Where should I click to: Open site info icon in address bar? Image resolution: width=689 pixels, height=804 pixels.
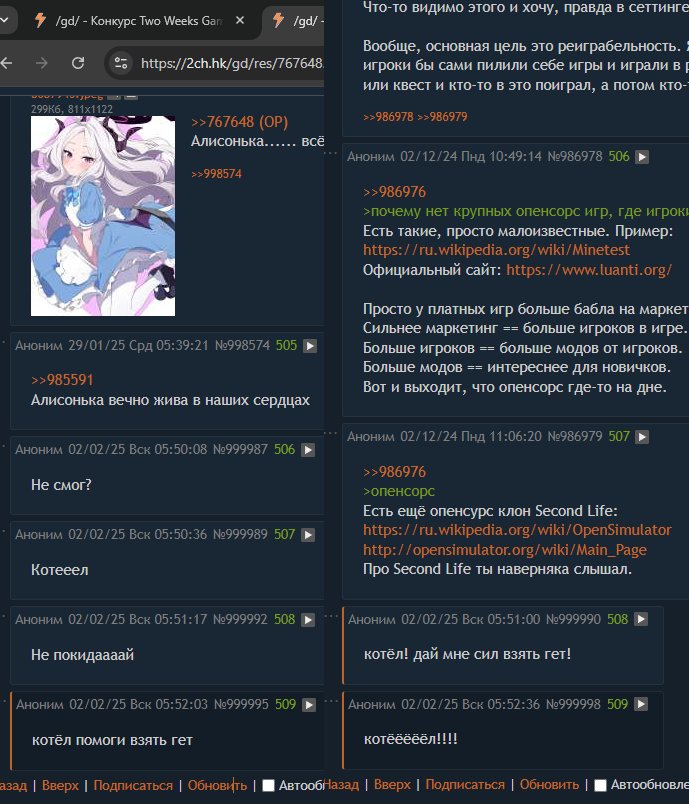pos(121,63)
